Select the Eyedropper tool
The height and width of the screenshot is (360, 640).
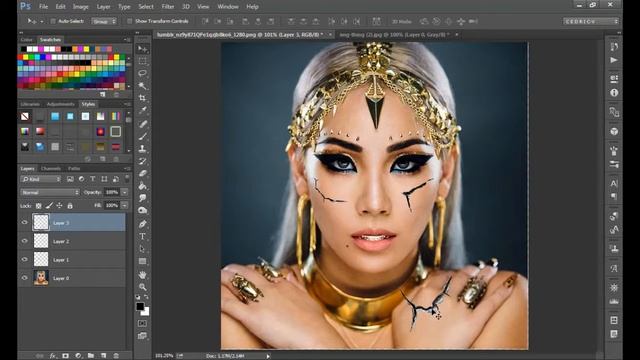[x=142, y=110]
